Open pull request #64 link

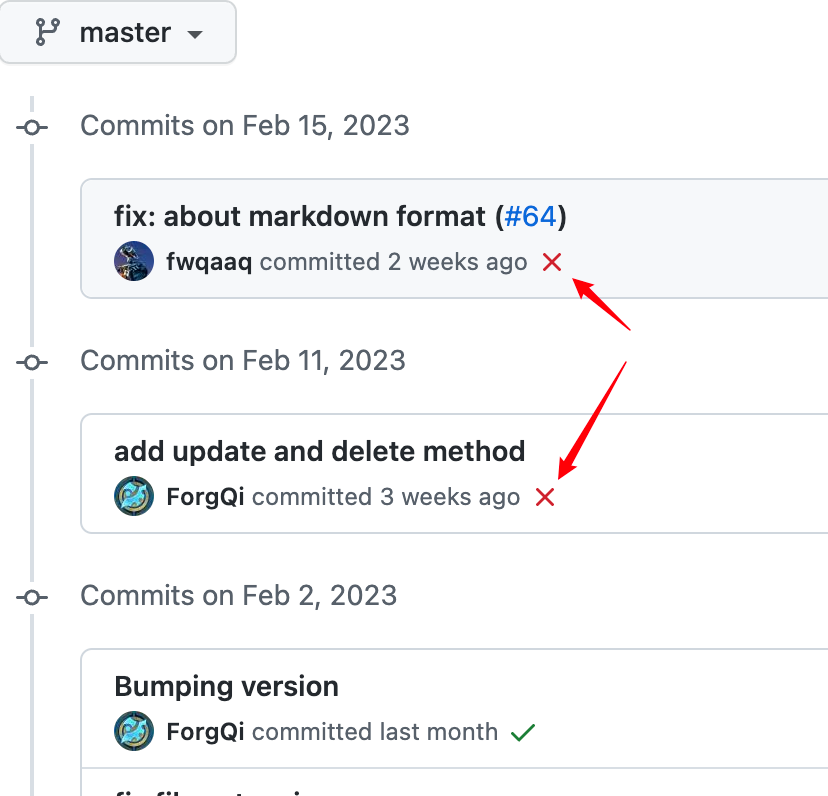[x=530, y=216]
